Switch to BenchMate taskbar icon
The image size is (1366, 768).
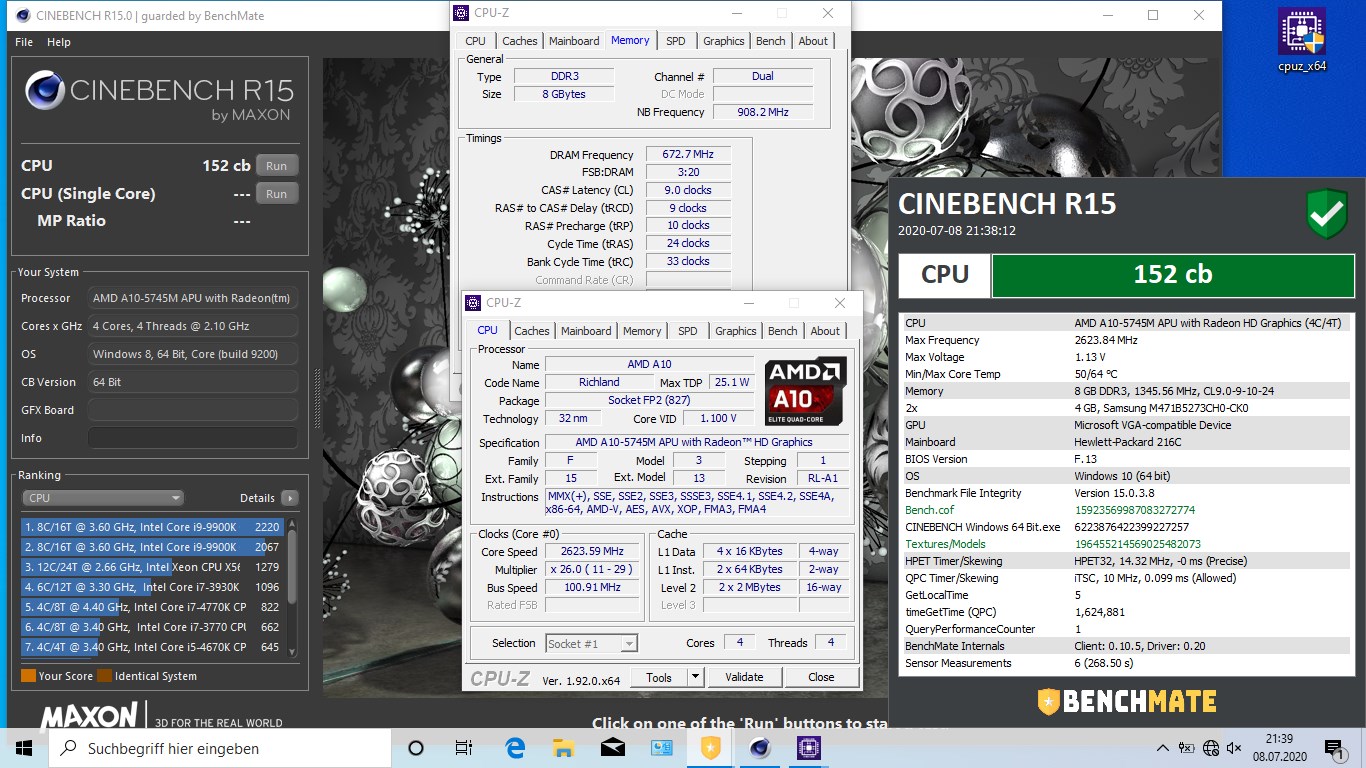coord(710,748)
